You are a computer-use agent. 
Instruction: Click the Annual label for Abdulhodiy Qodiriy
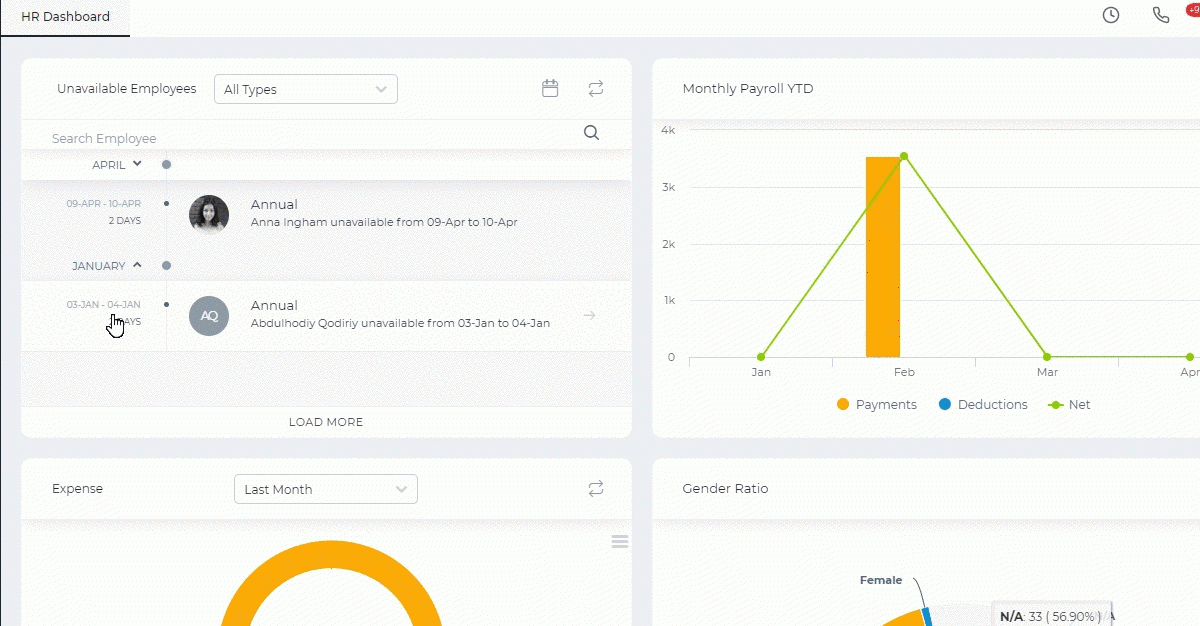pos(274,305)
